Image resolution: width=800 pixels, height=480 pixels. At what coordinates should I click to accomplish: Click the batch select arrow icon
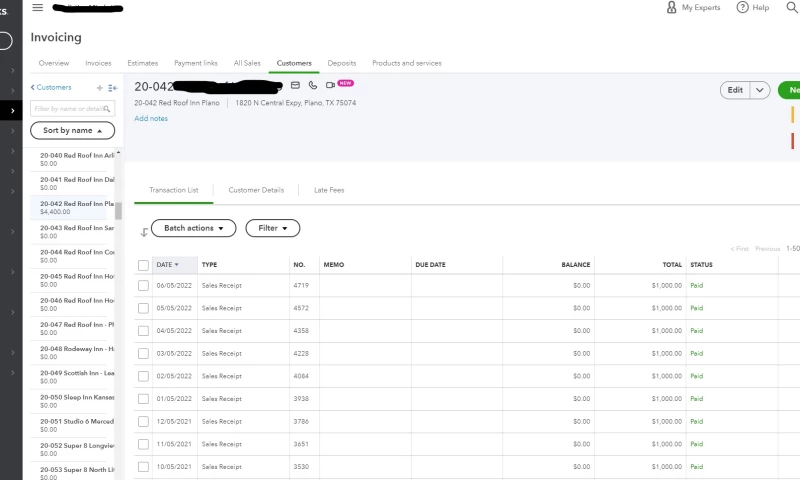144,232
